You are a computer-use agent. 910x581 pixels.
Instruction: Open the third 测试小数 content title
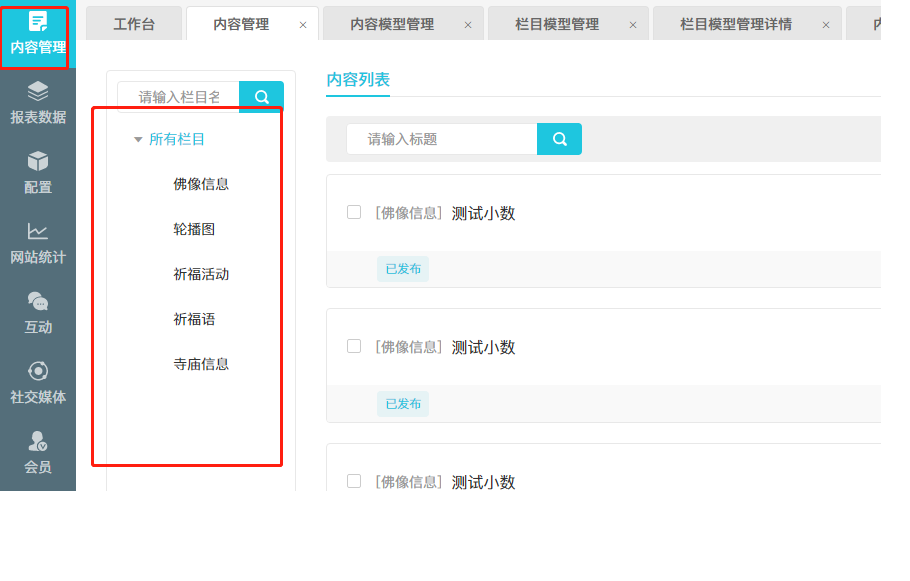[x=483, y=482]
